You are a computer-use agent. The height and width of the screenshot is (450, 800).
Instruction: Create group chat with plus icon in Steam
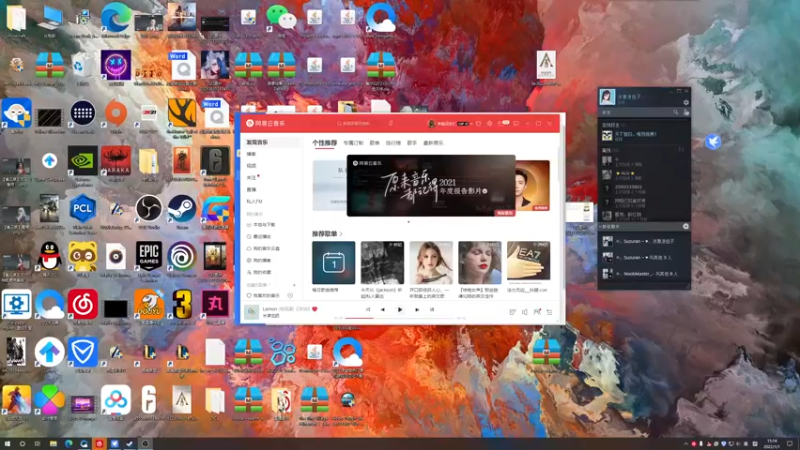pos(686,227)
